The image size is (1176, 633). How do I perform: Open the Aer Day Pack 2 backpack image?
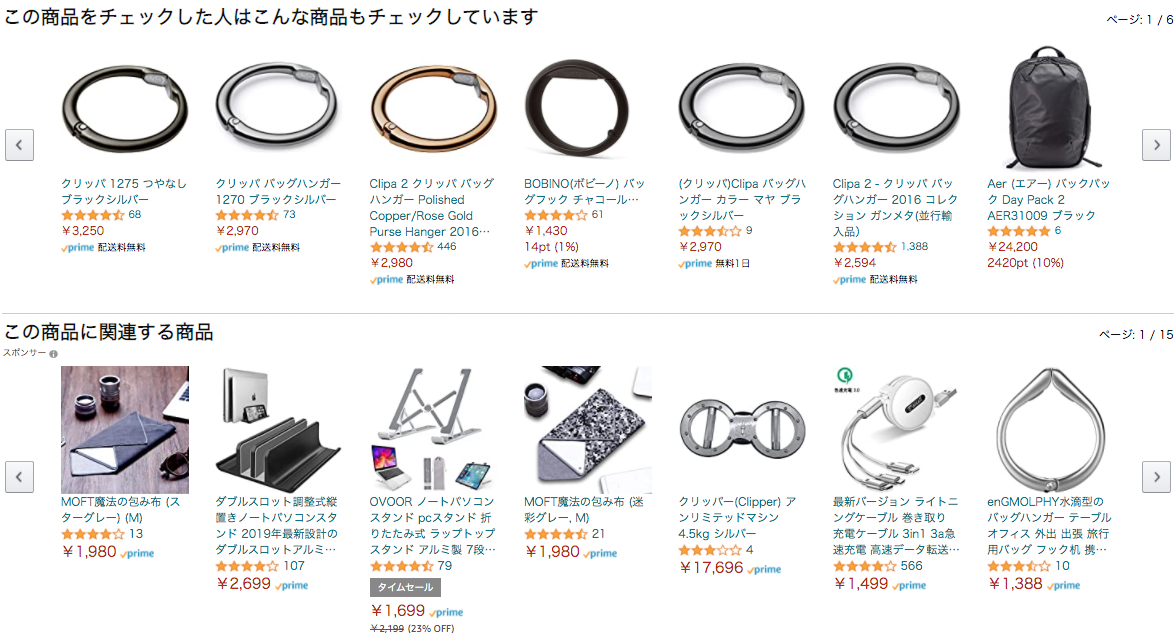pos(1048,107)
